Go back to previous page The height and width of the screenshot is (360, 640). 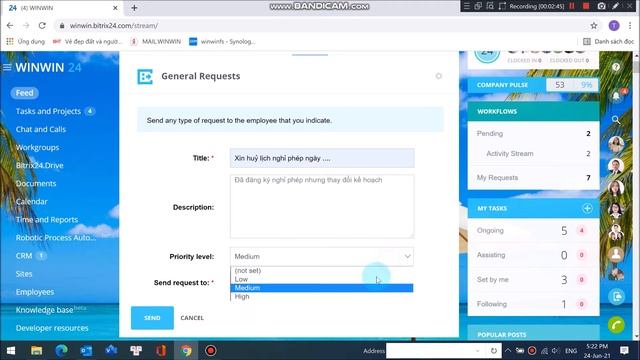coord(10,26)
